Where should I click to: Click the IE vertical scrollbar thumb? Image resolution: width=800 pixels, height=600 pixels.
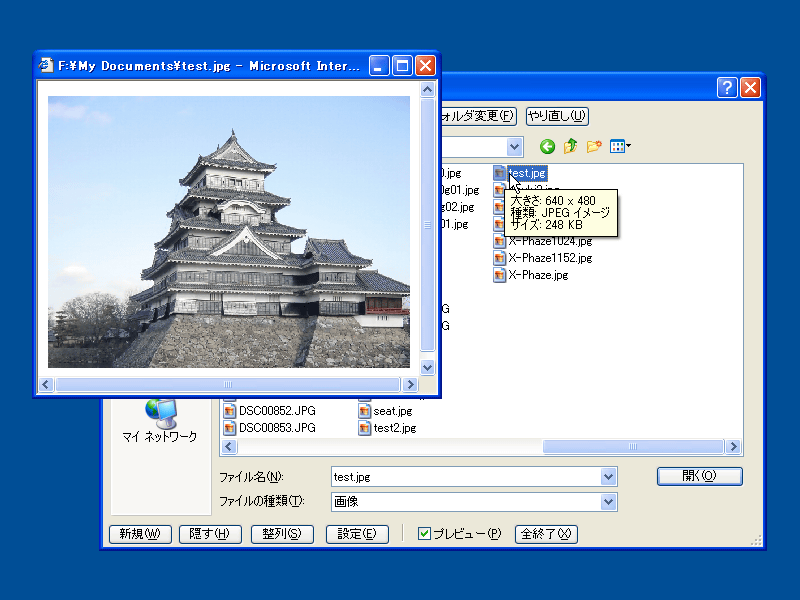[x=428, y=224]
